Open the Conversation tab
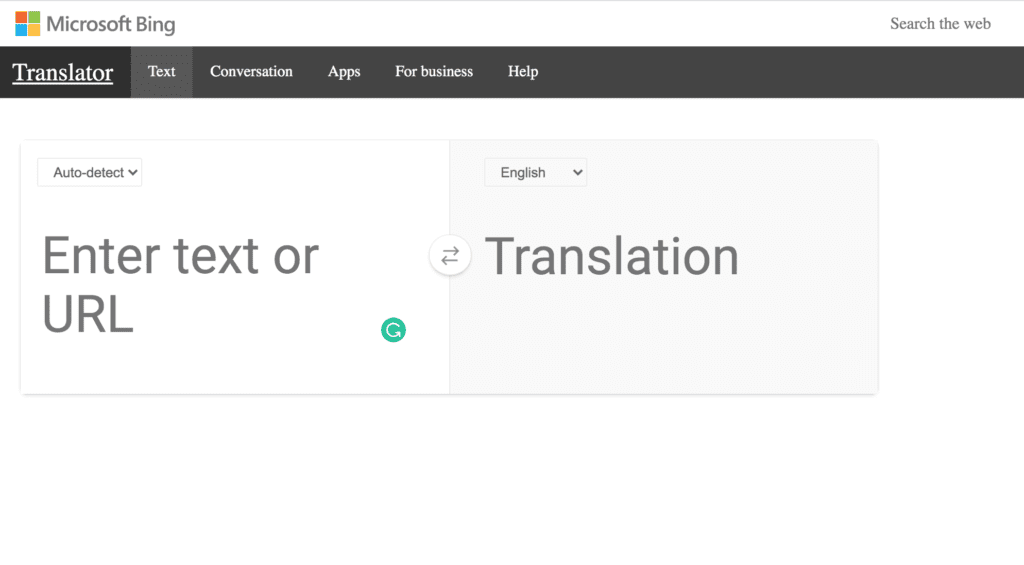Screen dimensions: 1024x565 [251, 72]
